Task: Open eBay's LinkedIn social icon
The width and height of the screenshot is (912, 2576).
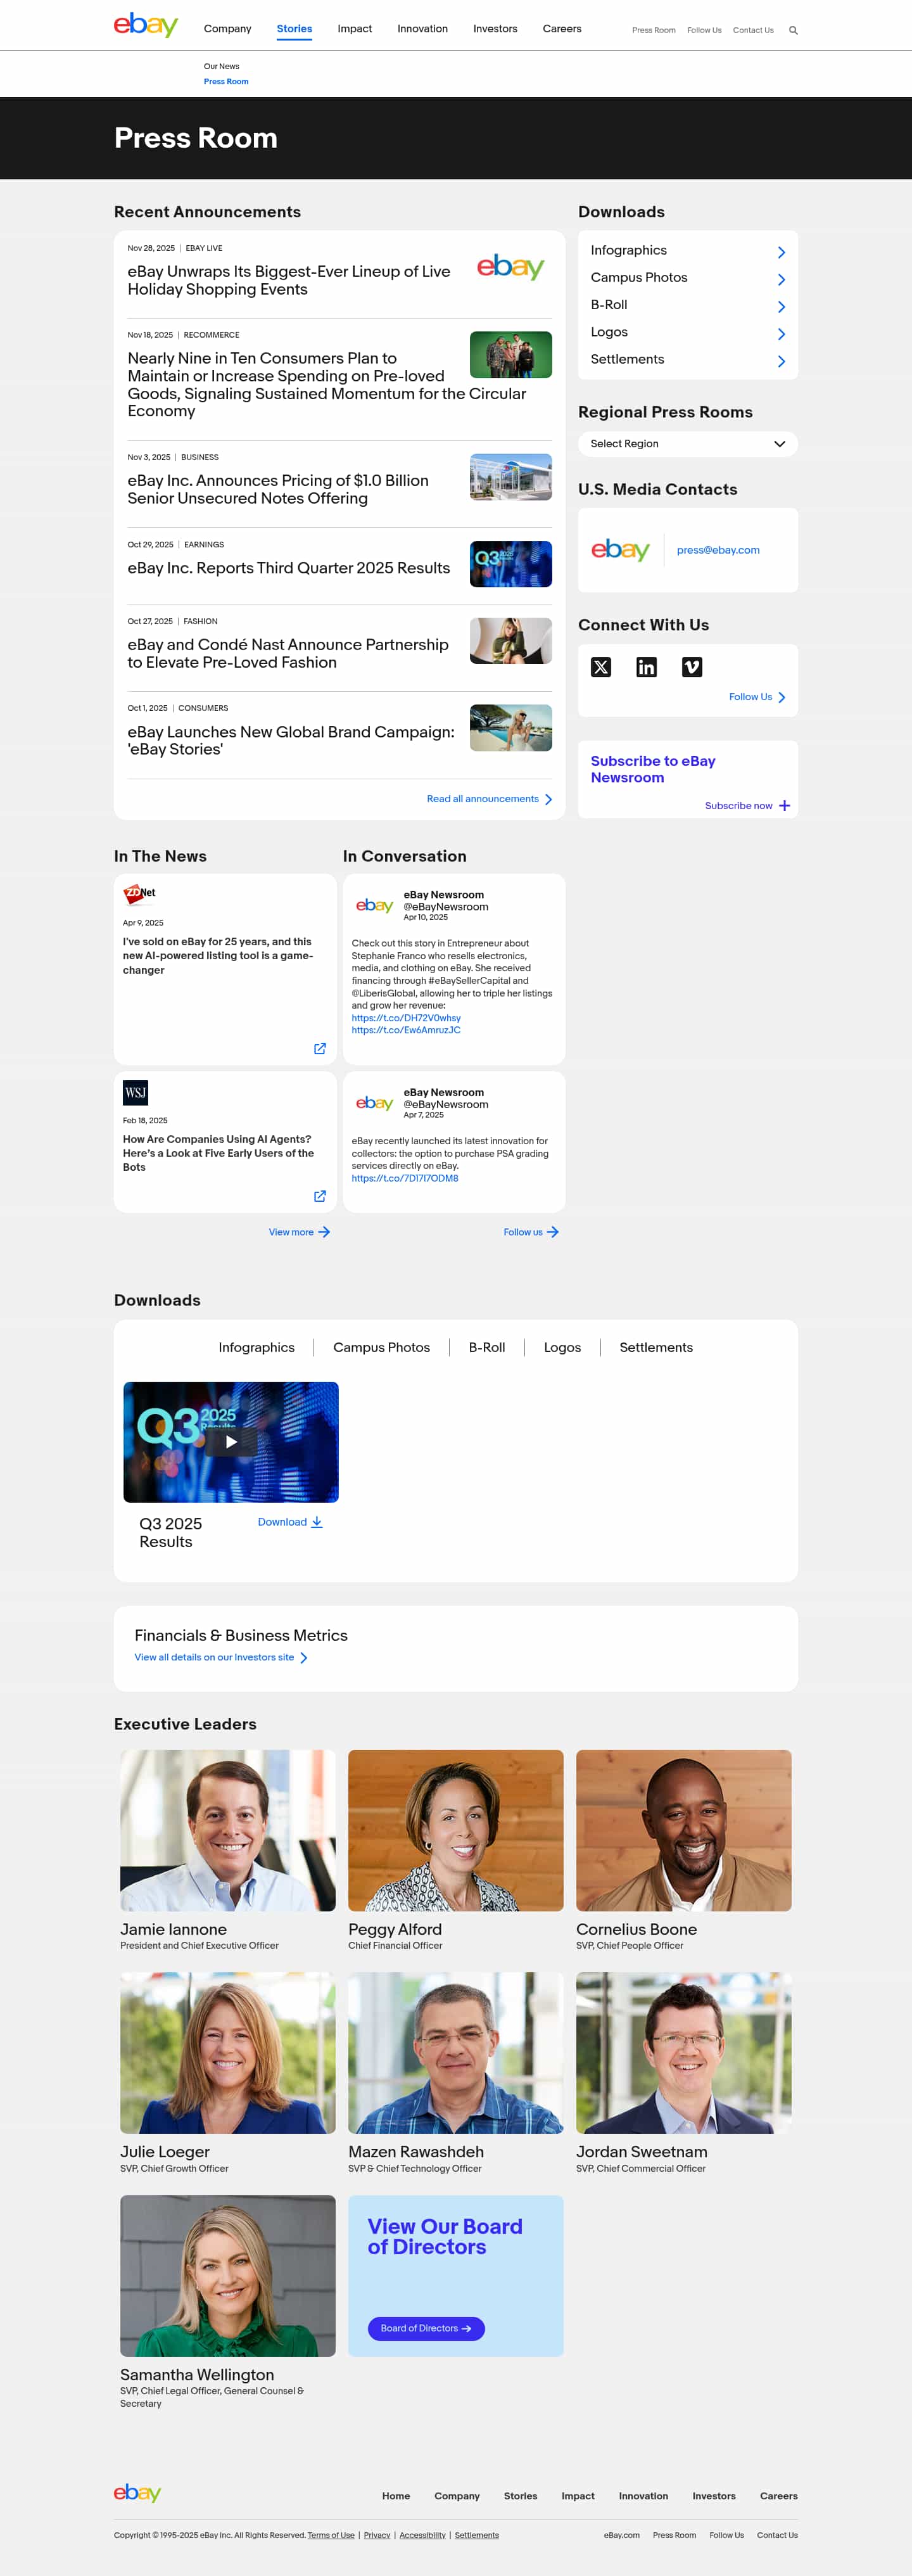Action: tap(646, 667)
